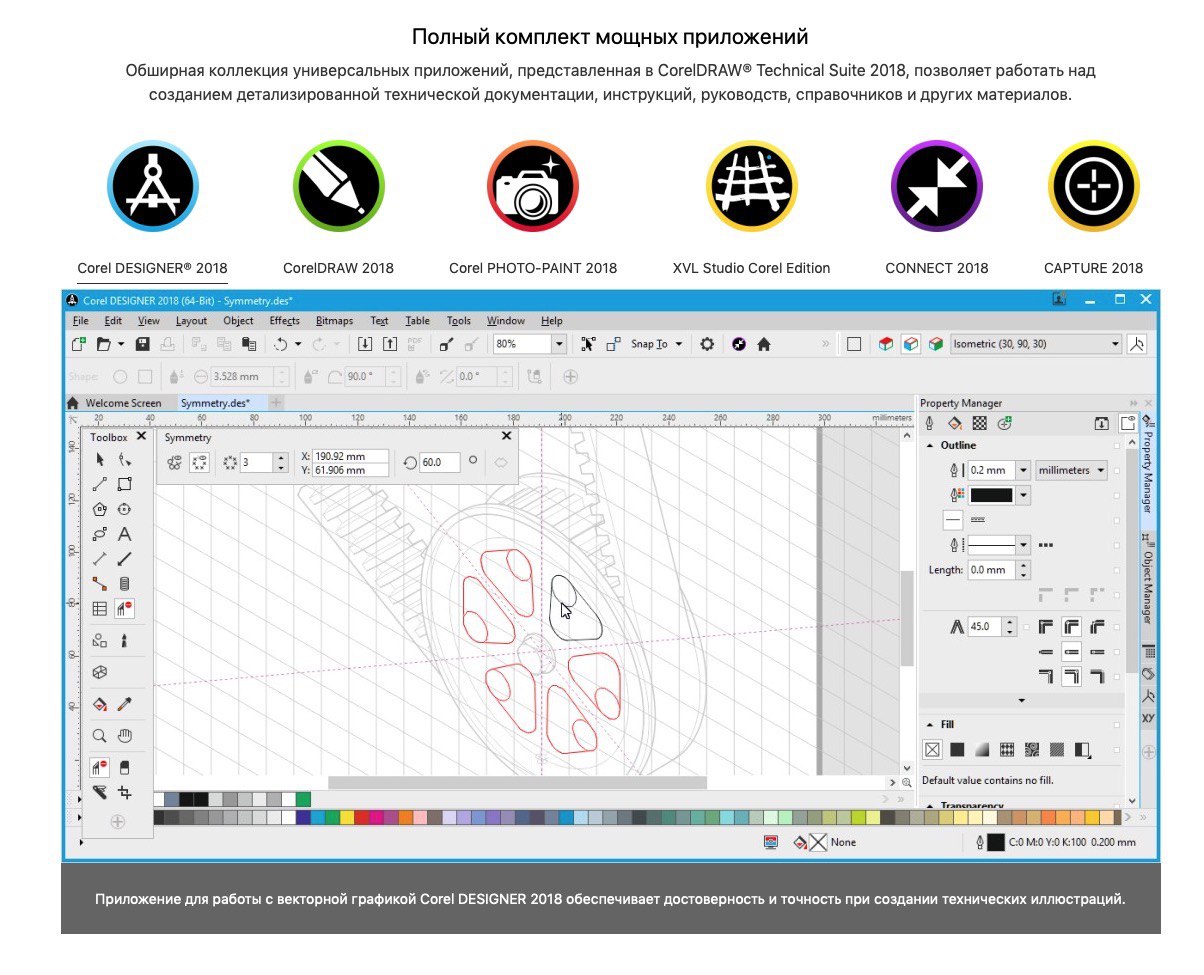The width and height of the screenshot is (1204, 975).
Task: Open the CorelDRAW 2018 product tab
Action: pyautogui.click(x=338, y=268)
